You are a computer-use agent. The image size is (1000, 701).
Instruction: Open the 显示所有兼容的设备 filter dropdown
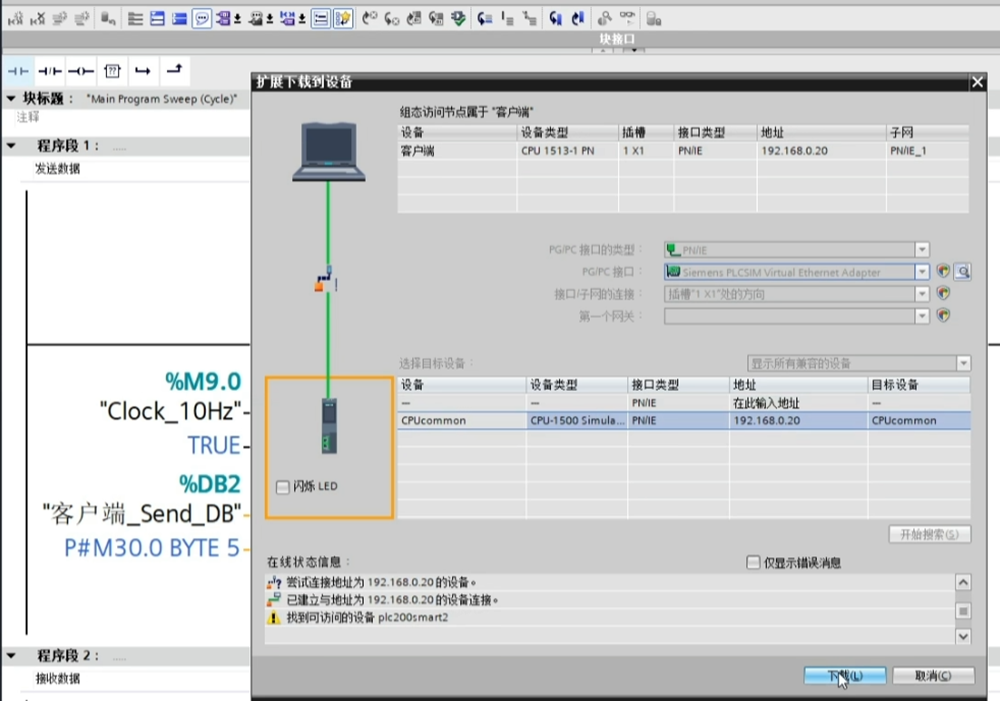point(963,364)
